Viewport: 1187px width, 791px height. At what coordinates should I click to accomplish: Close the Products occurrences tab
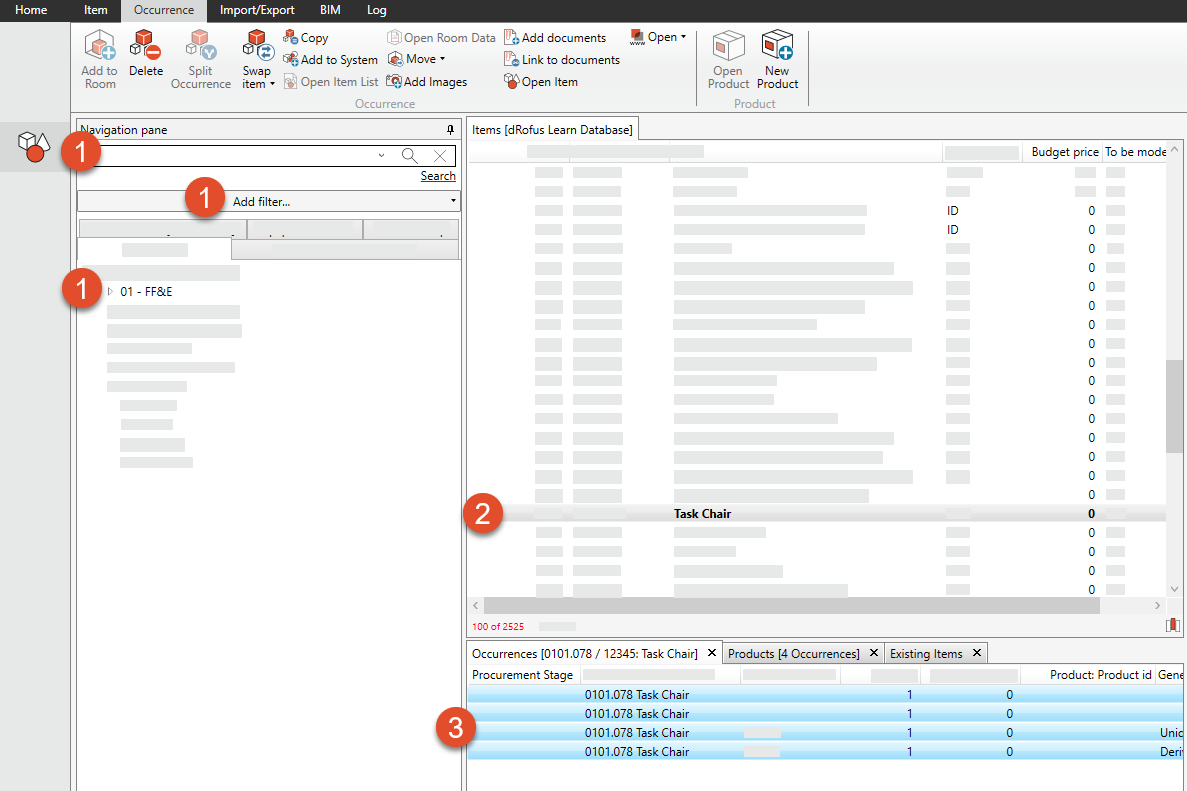[873, 654]
